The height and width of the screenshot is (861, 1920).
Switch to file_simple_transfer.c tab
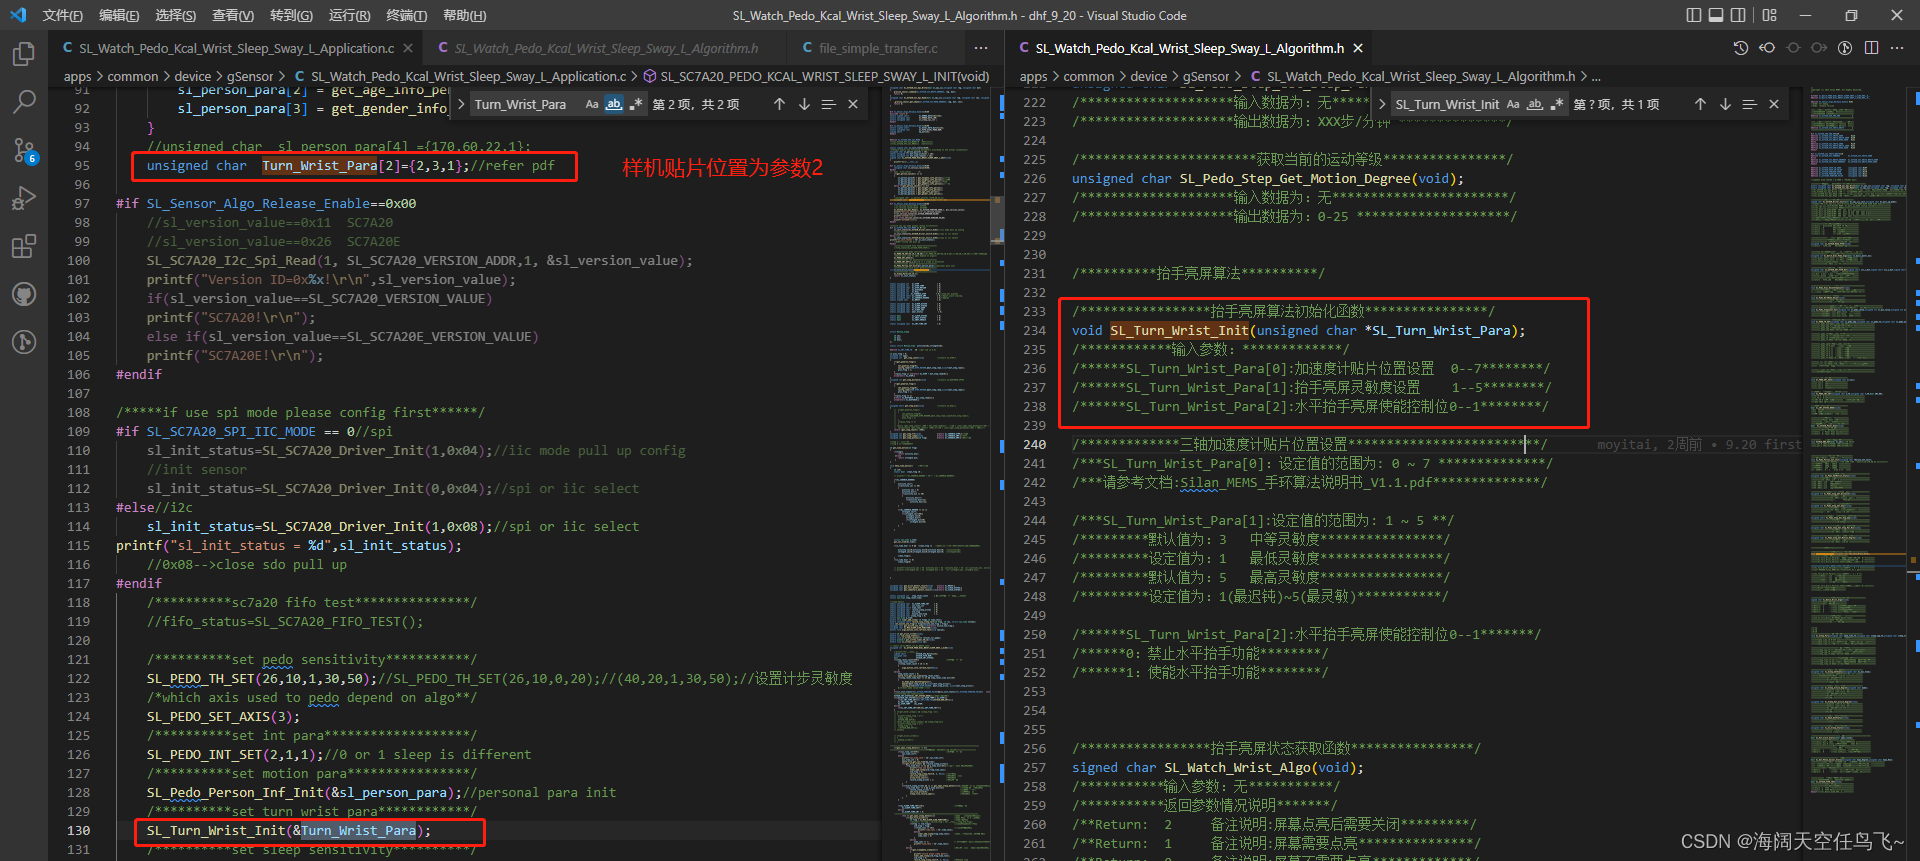coord(878,48)
